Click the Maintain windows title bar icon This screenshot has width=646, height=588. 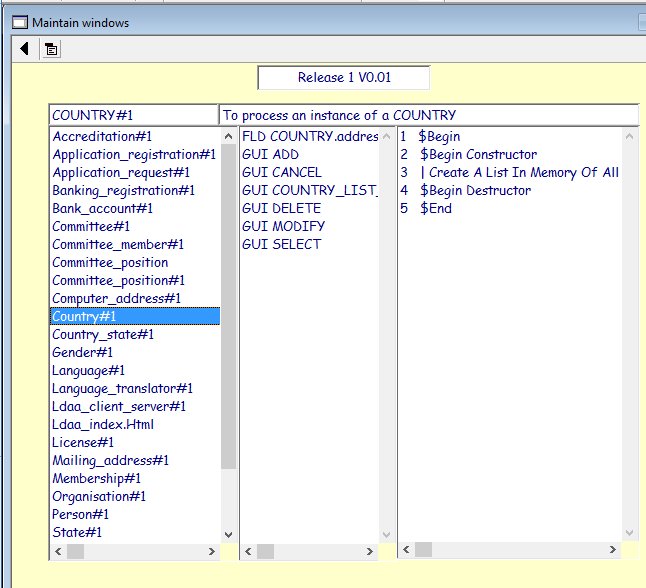[19, 22]
